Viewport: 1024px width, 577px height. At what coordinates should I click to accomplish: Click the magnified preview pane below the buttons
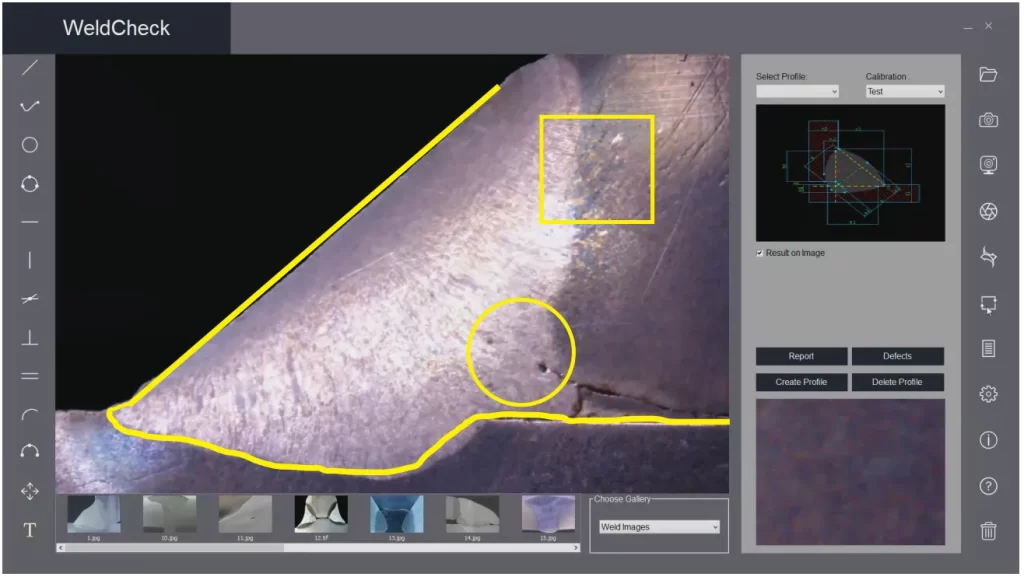click(x=850, y=472)
